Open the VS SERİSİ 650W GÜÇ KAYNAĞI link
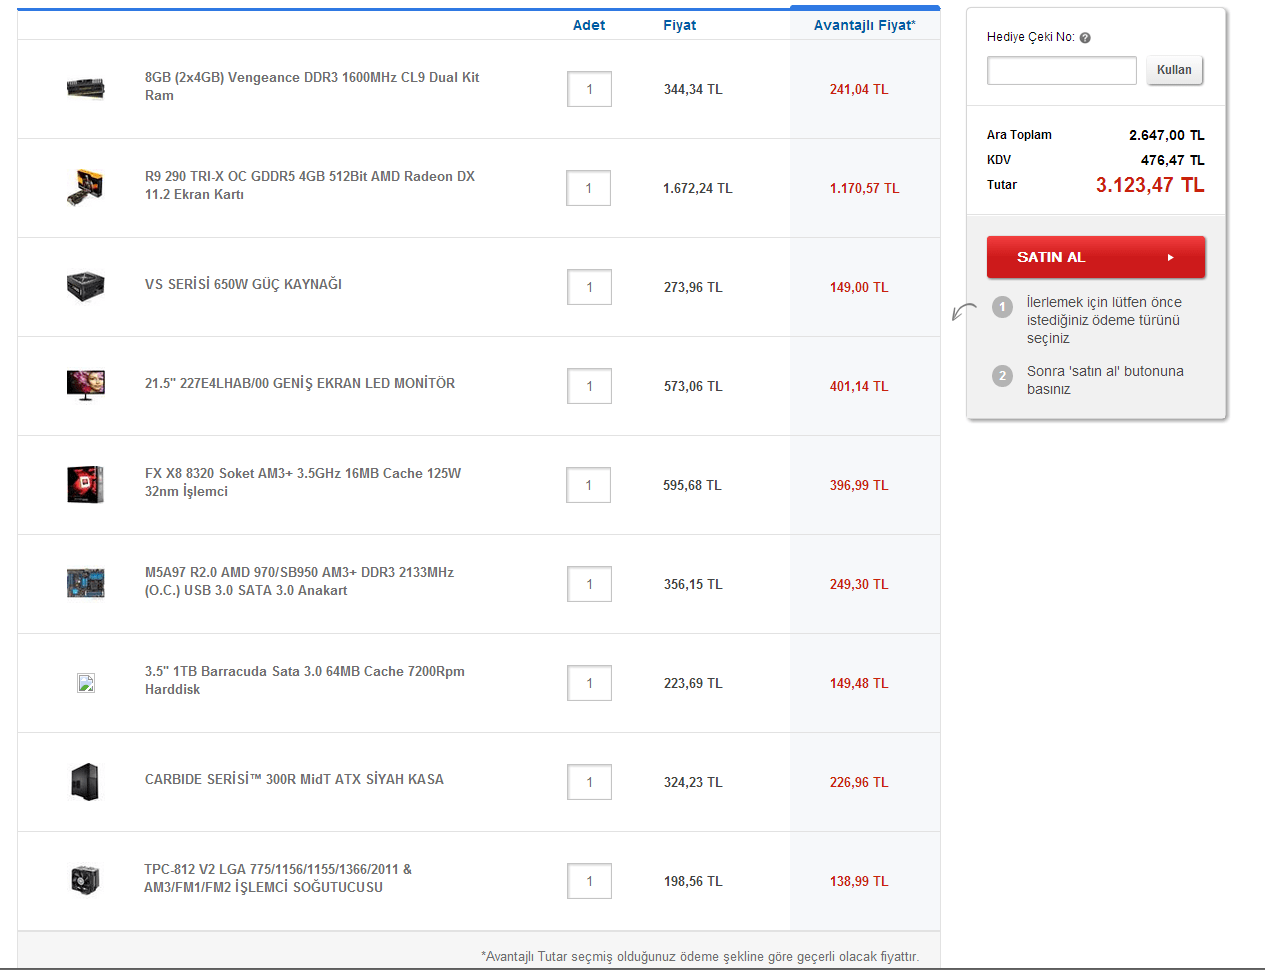This screenshot has width=1265, height=977. click(x=243, y=284)
